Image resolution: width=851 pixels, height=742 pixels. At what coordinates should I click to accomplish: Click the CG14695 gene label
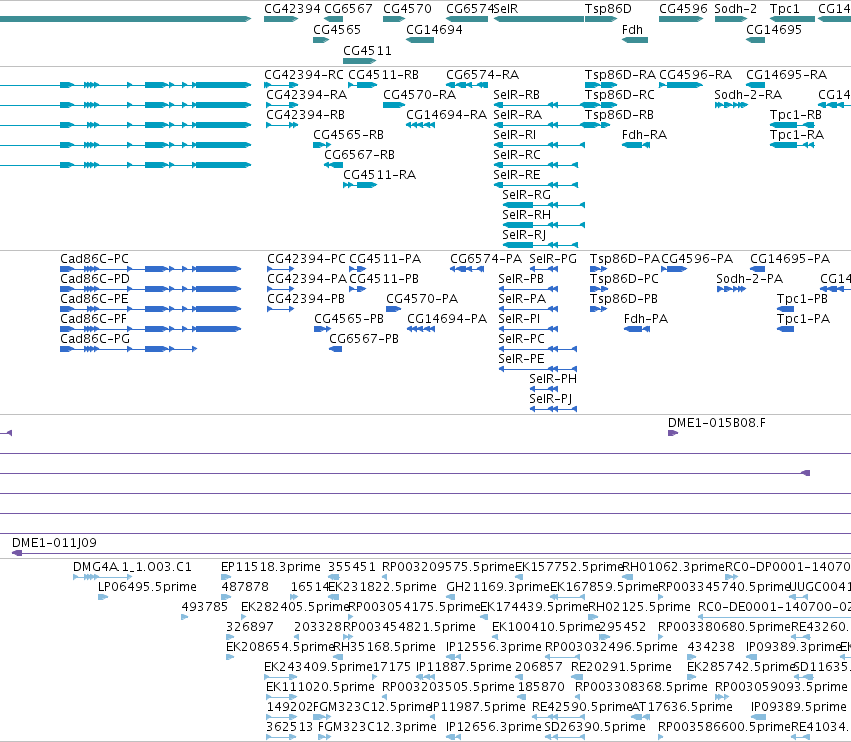pyautogui.click(x=773, y=29)
